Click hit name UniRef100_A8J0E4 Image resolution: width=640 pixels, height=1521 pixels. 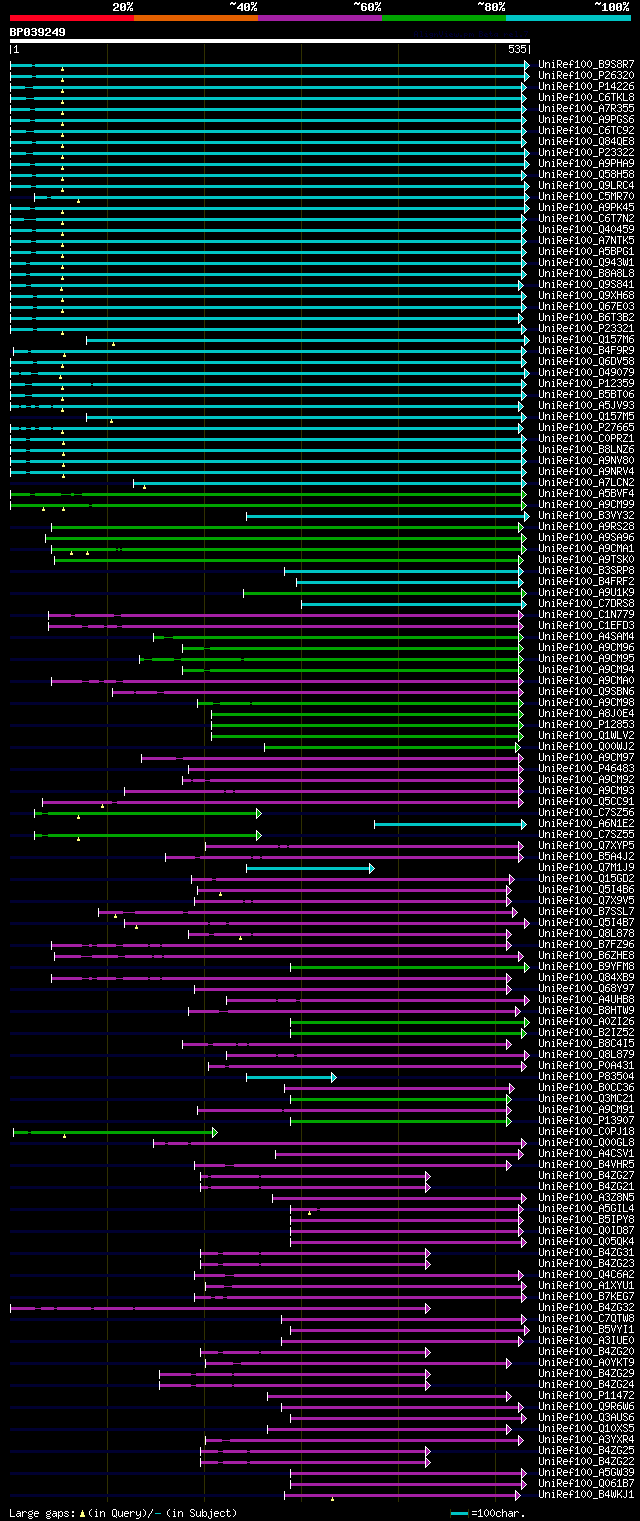click(586, 713)
